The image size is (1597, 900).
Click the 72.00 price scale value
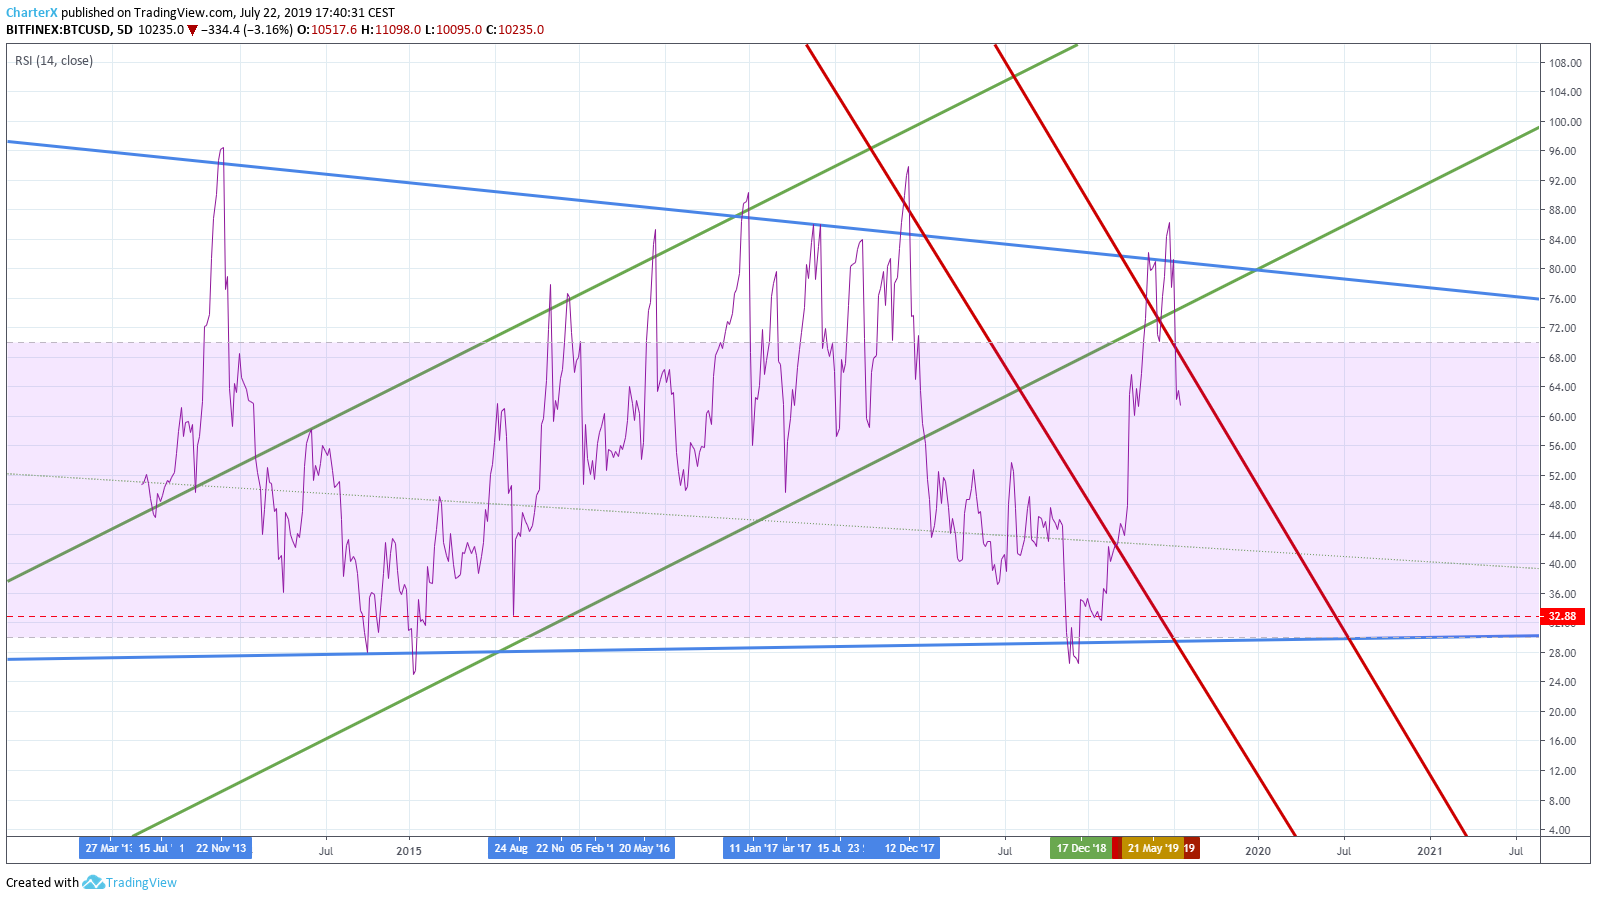[x=1562, y=328]
